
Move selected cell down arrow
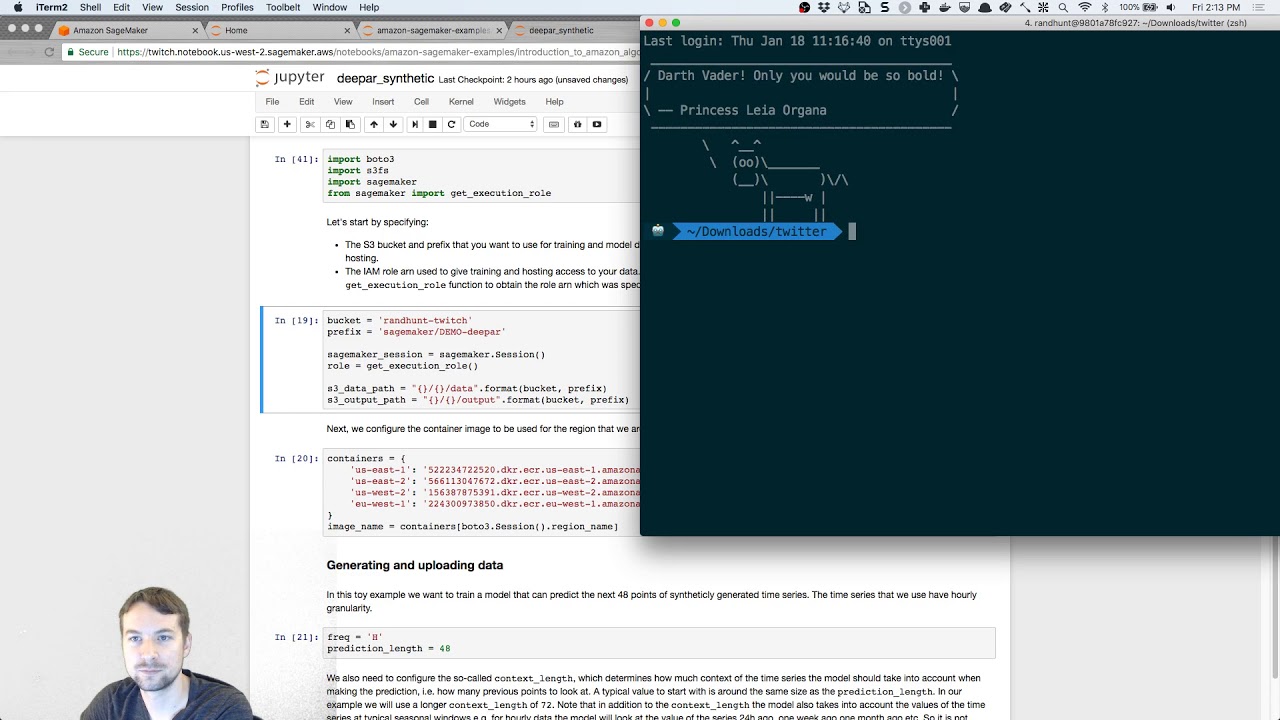click(x=393, y=124)
